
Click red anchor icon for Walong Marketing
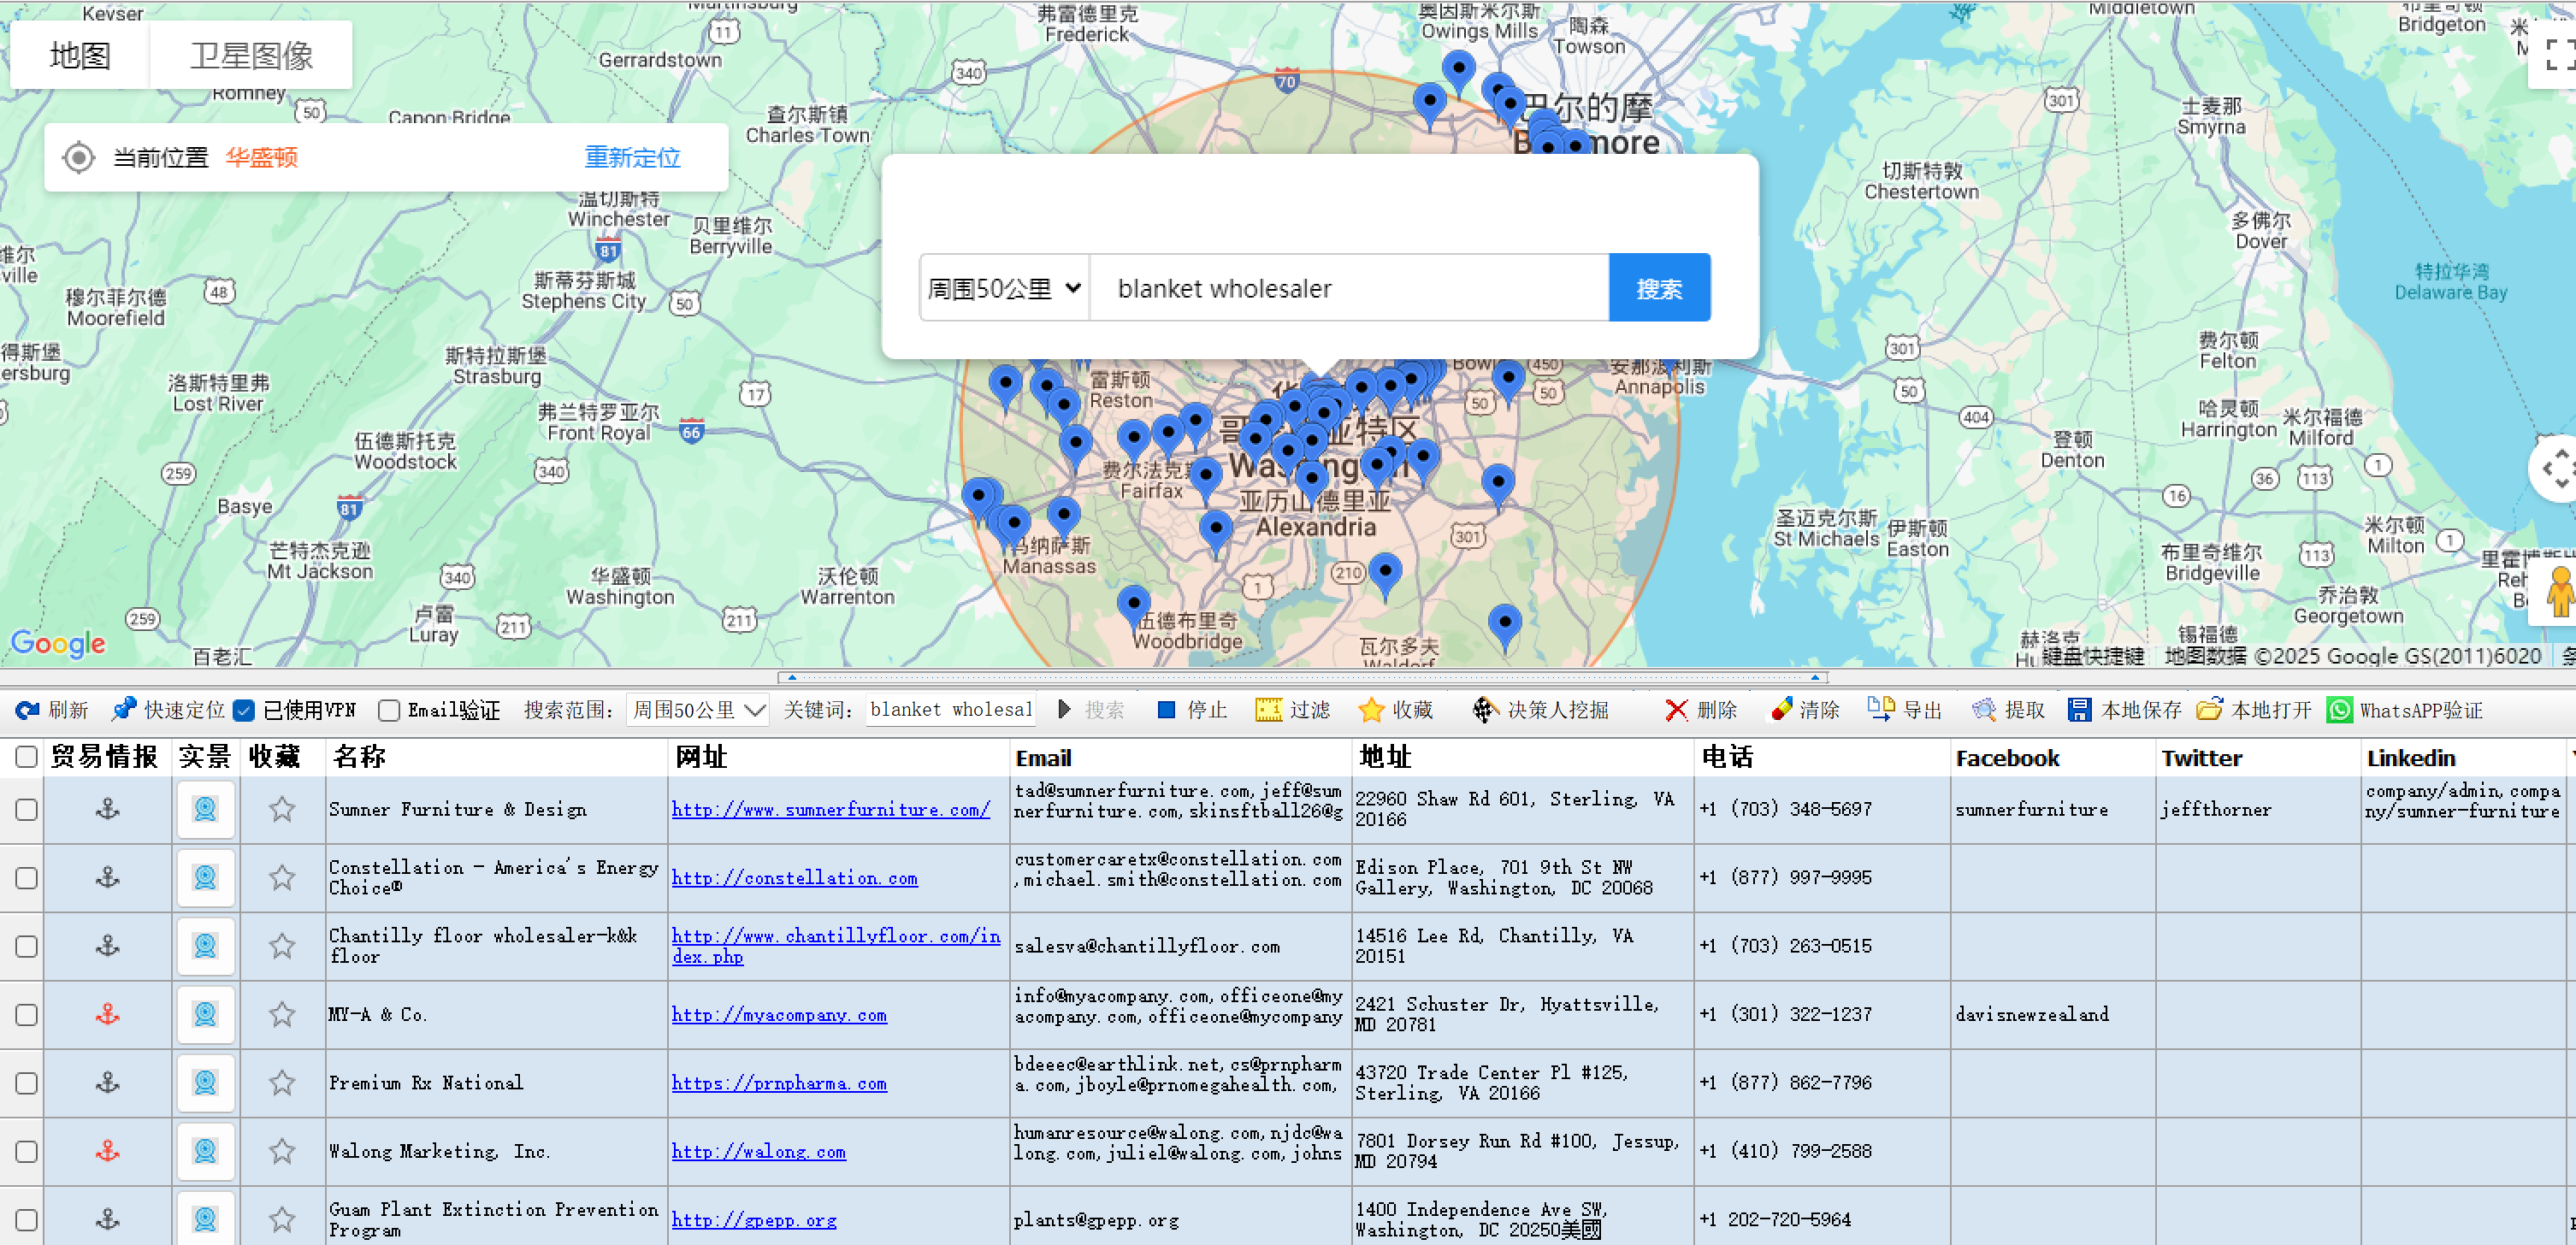click(x=108, y=1151)
